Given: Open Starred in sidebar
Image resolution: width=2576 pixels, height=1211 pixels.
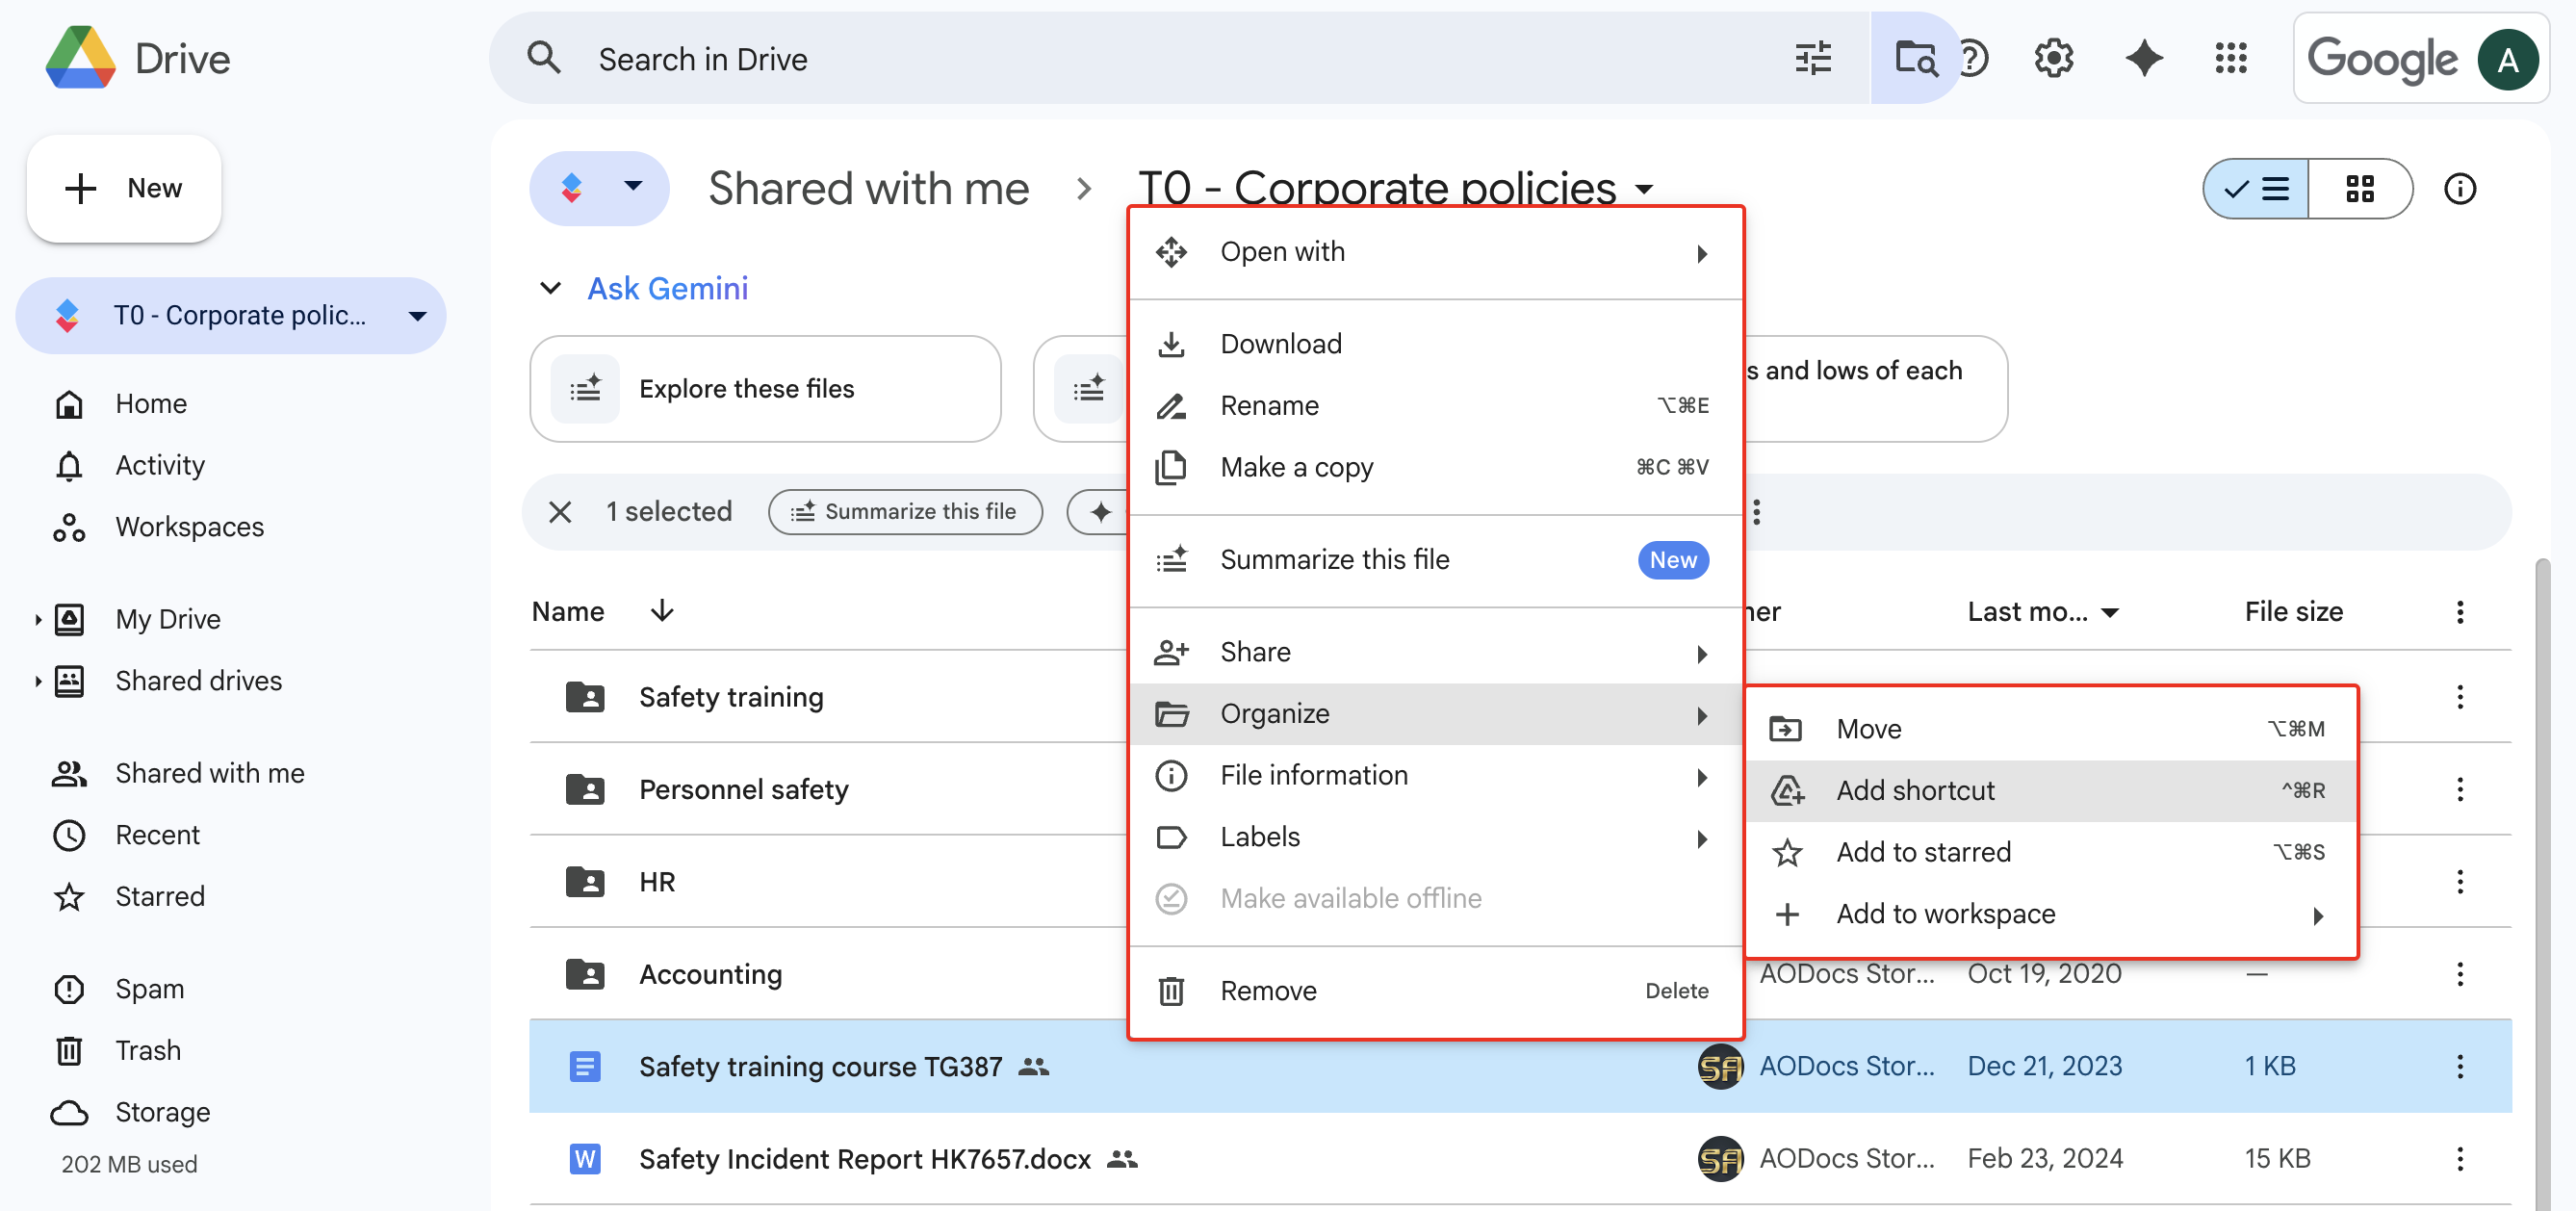Looking at the screenshot, I should tap(160, 897).
